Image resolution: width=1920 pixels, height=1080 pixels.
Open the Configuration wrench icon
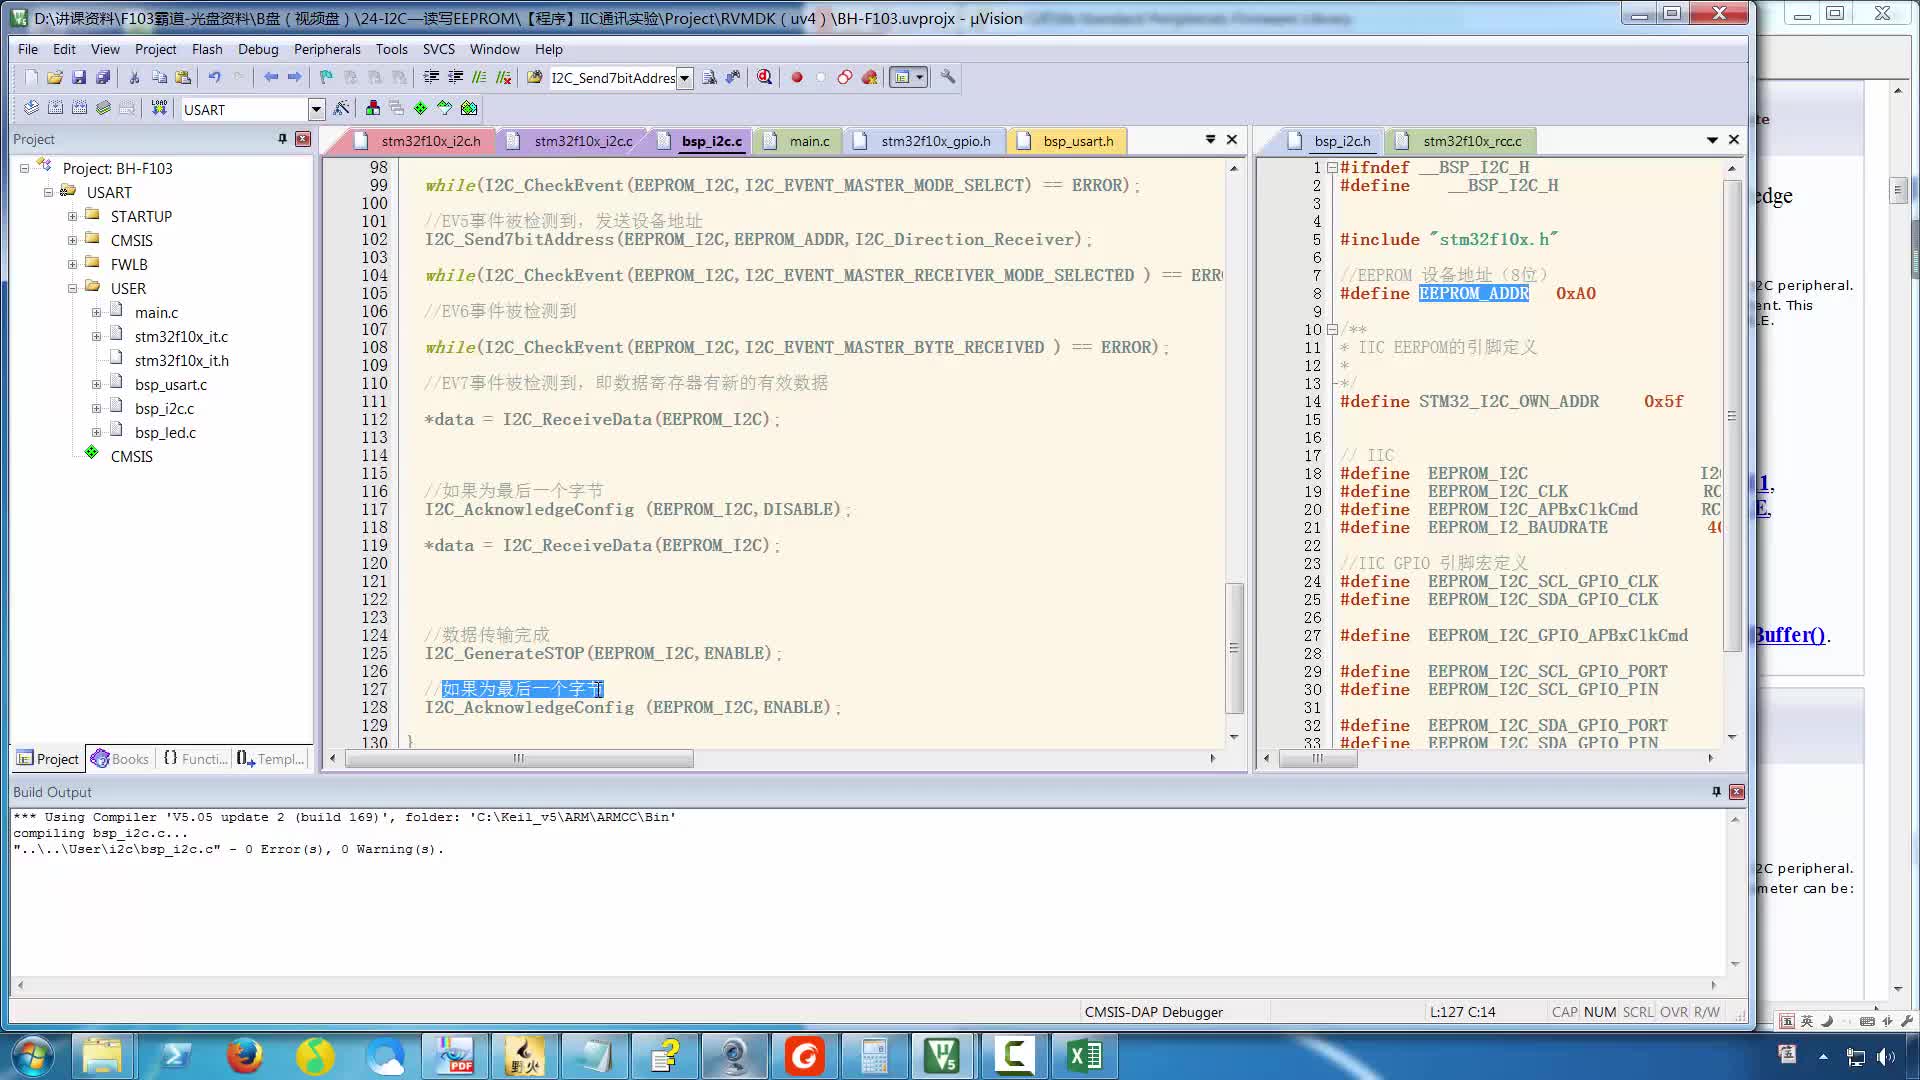click(x=948, y=77)
